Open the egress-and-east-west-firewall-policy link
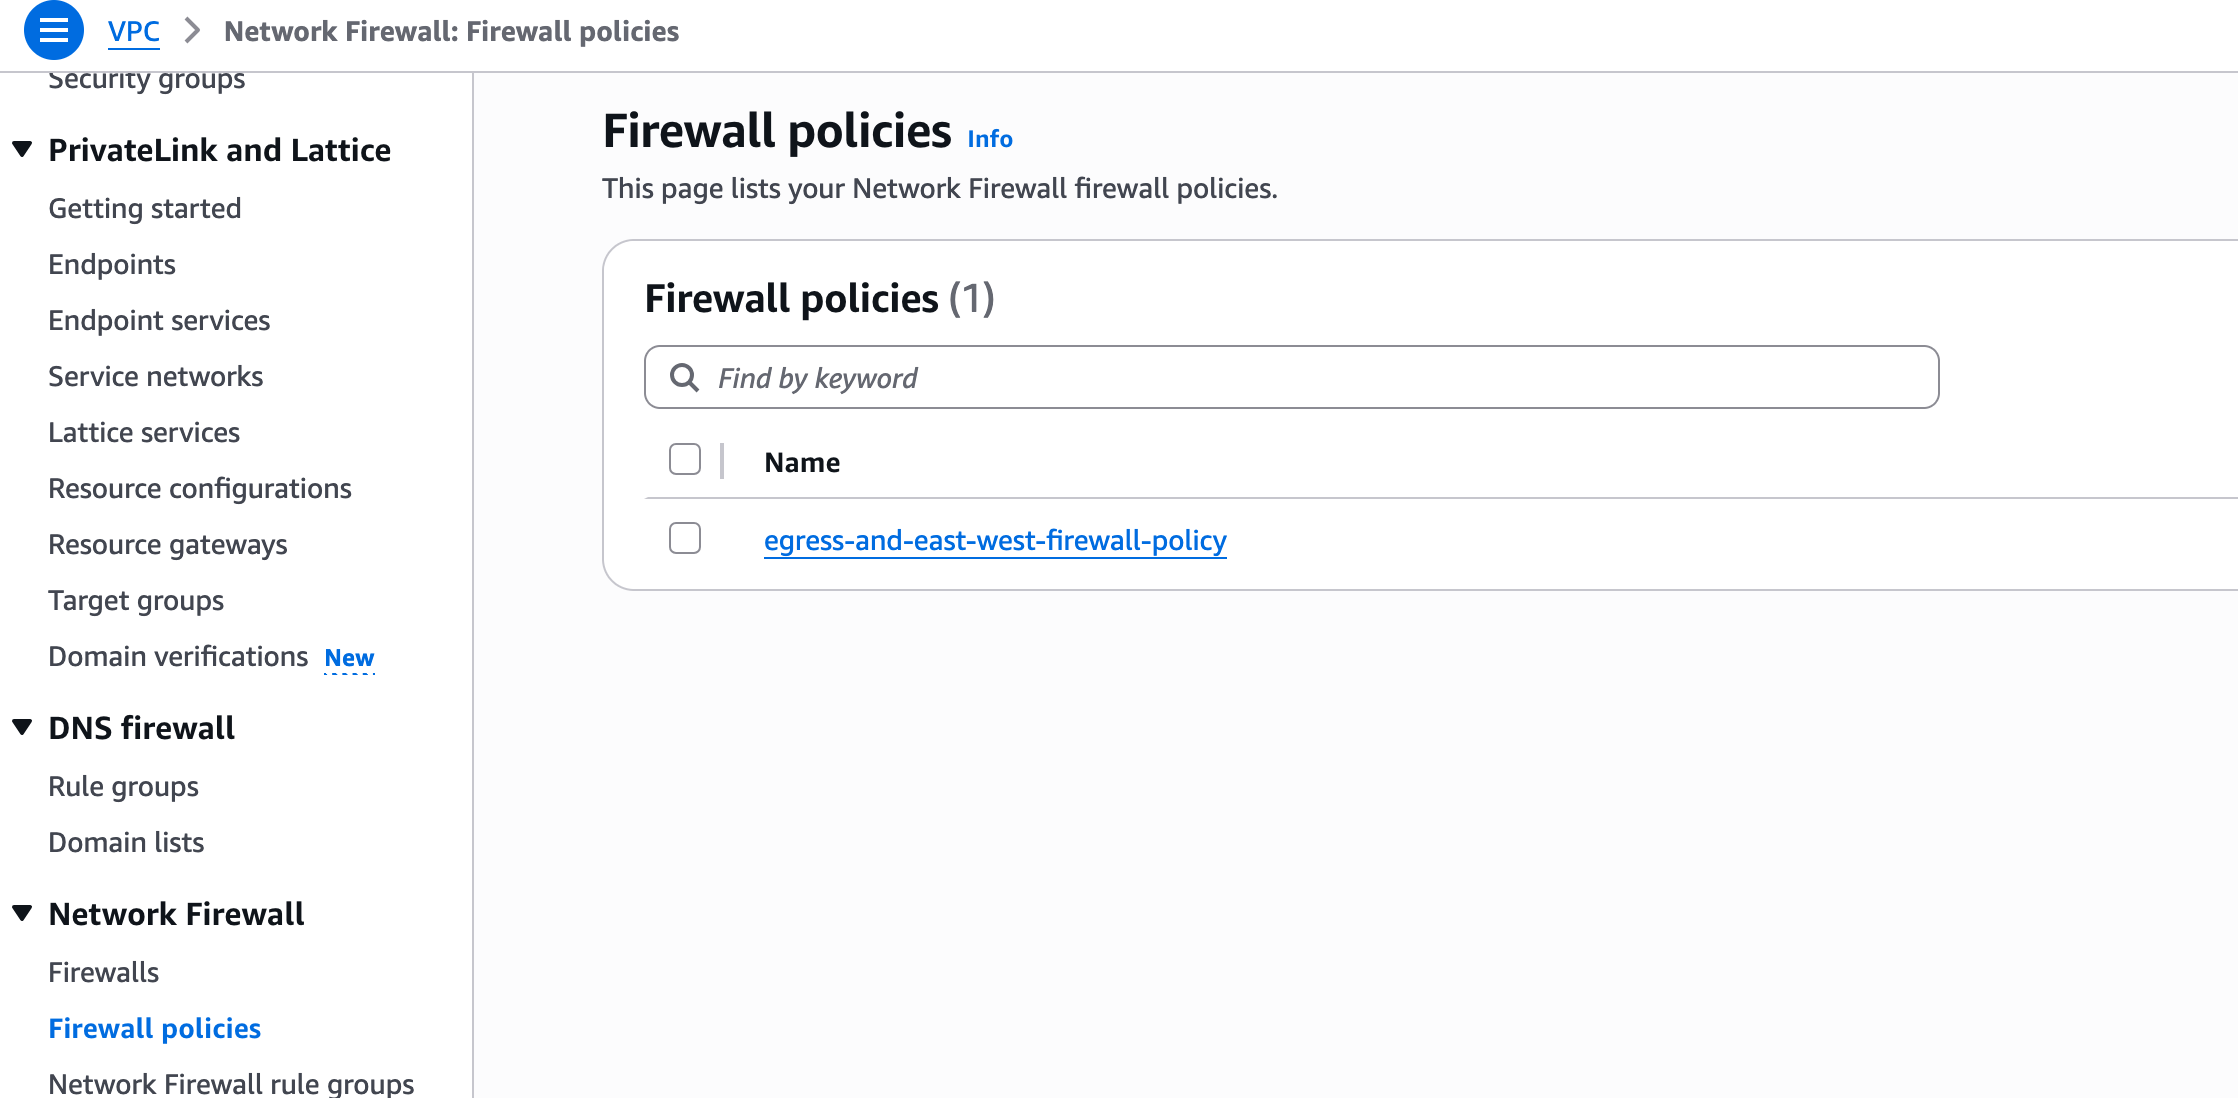This screenshot has height=1098, width=2238. pyautogui.click(x=995, y=541)
